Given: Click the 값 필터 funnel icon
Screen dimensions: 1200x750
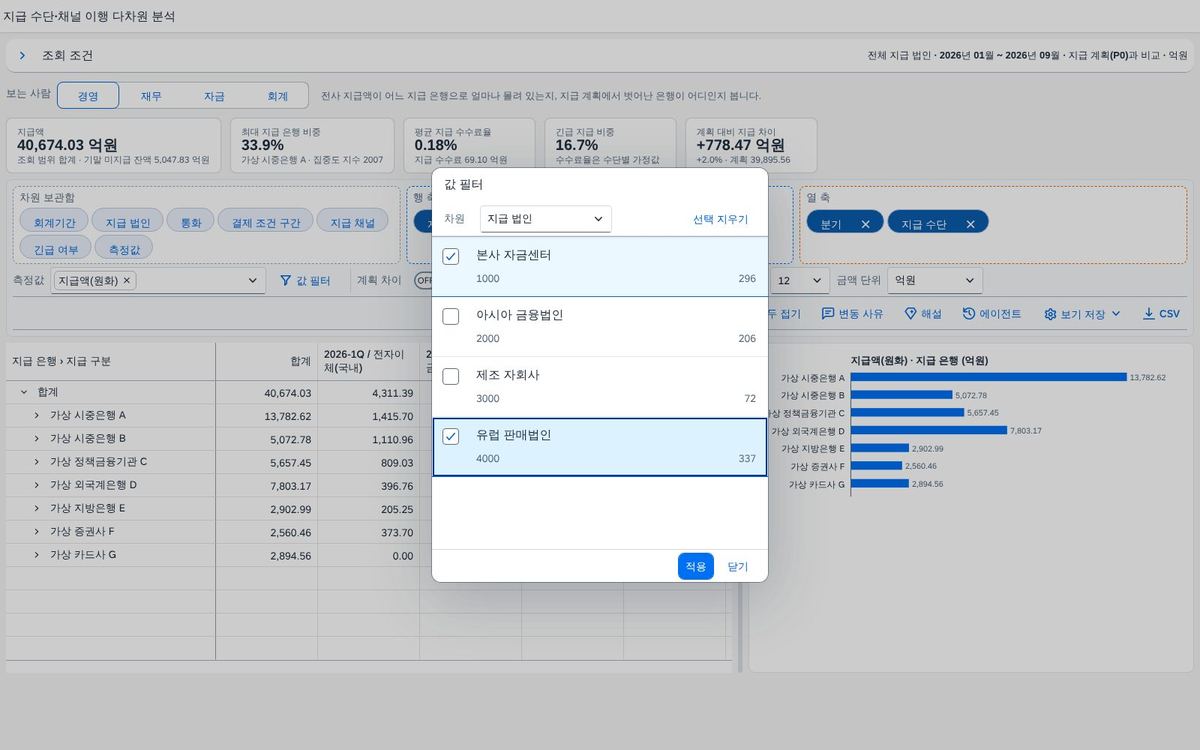Looking at the screenshot, I should coord(285,281).
